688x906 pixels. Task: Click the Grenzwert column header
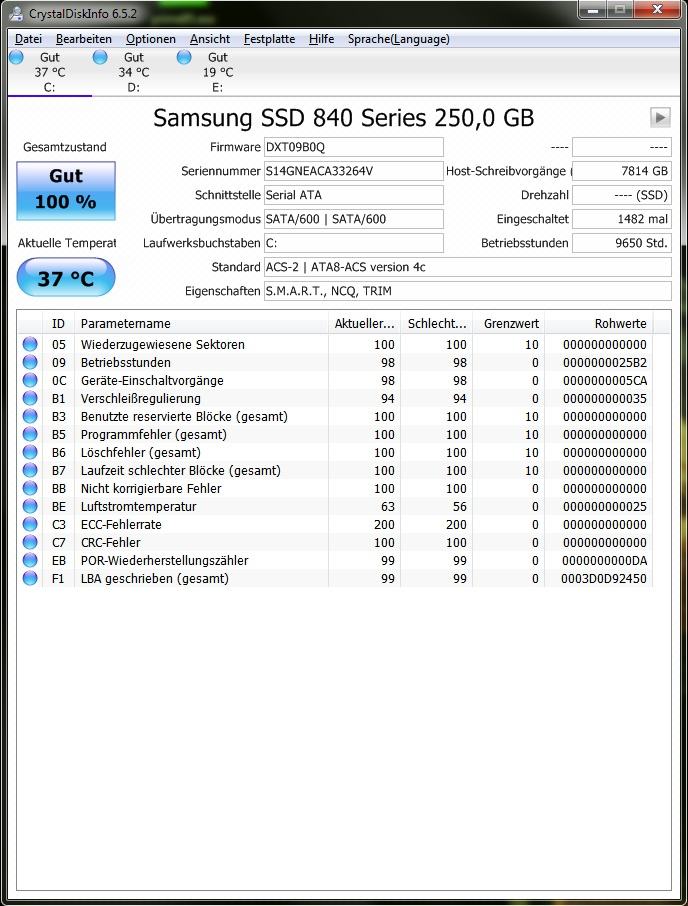(509, 324)
